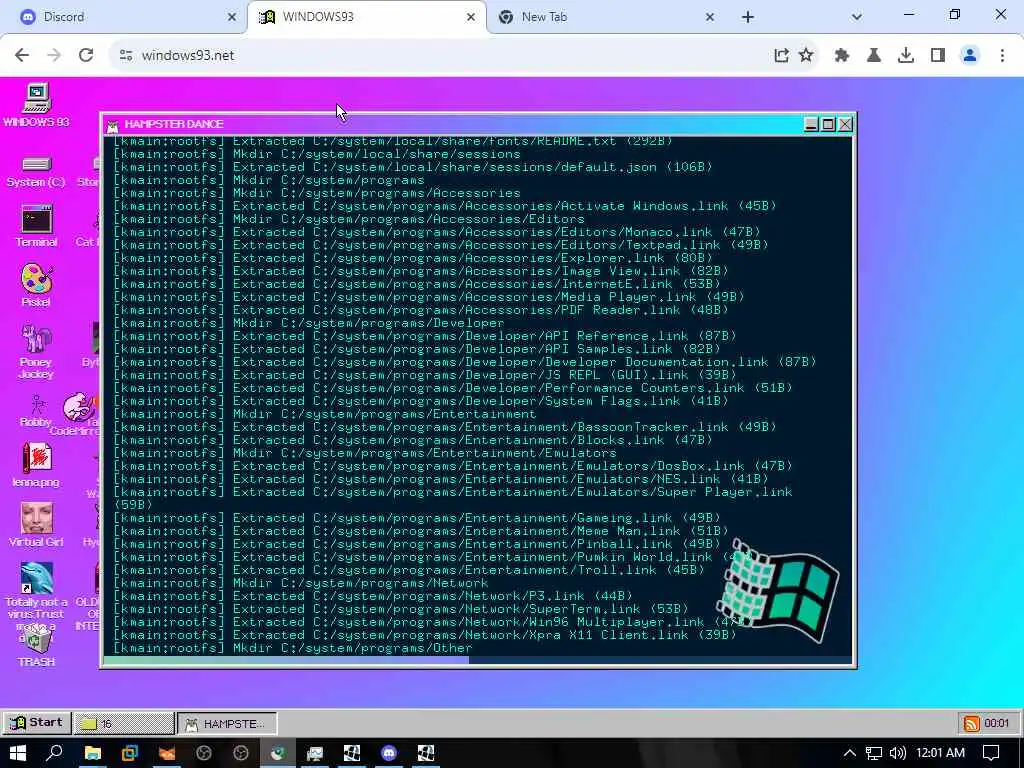Viewport: 1024px width, 768px height.
Task: Open the browser profile avatar
Action: pyautogui.click(x=970, y=56)
